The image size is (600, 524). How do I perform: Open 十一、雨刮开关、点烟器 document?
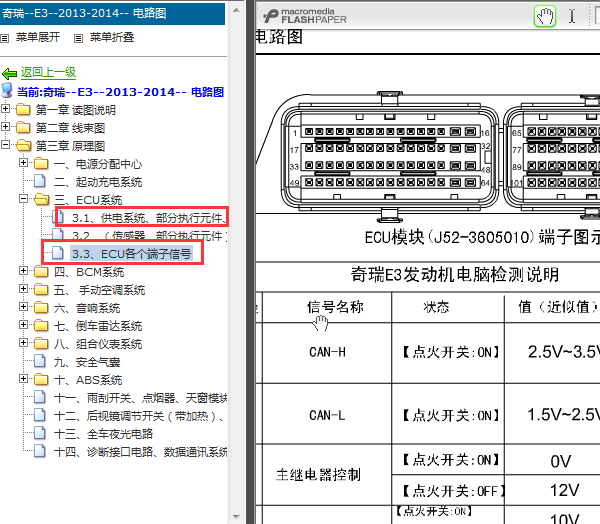coord(140,398)
